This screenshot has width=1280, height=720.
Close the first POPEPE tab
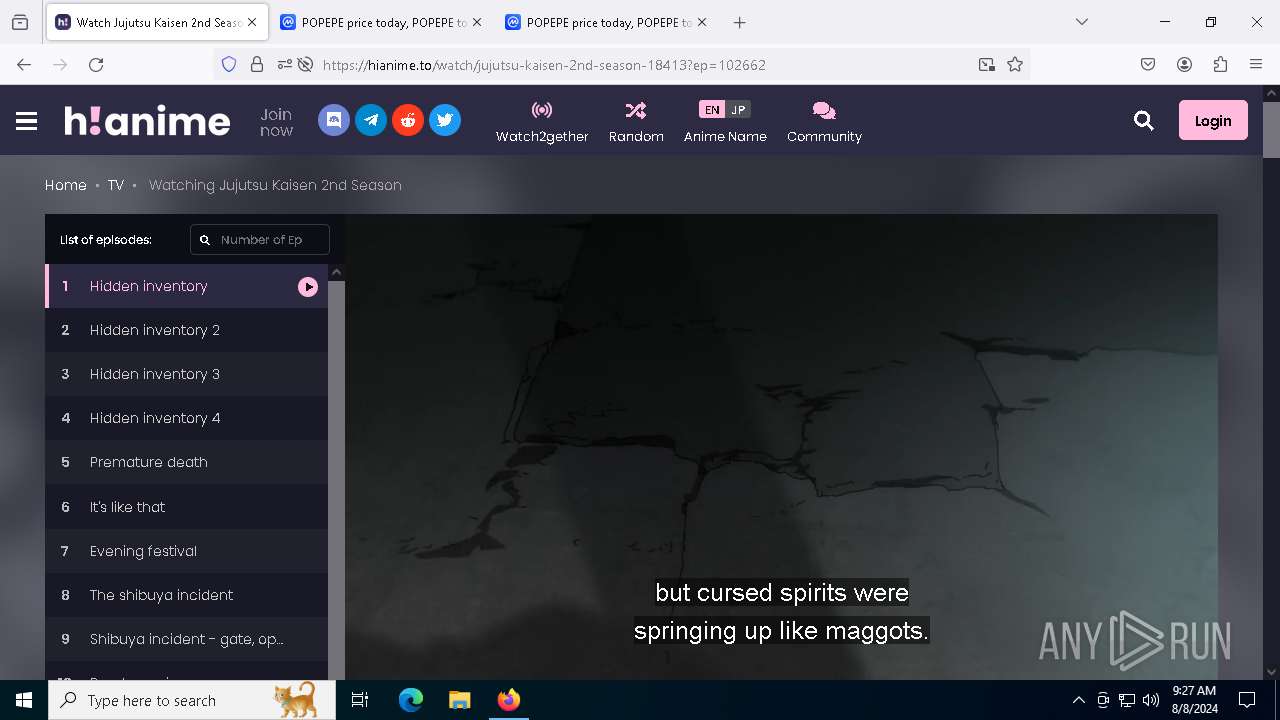point(476,22)
